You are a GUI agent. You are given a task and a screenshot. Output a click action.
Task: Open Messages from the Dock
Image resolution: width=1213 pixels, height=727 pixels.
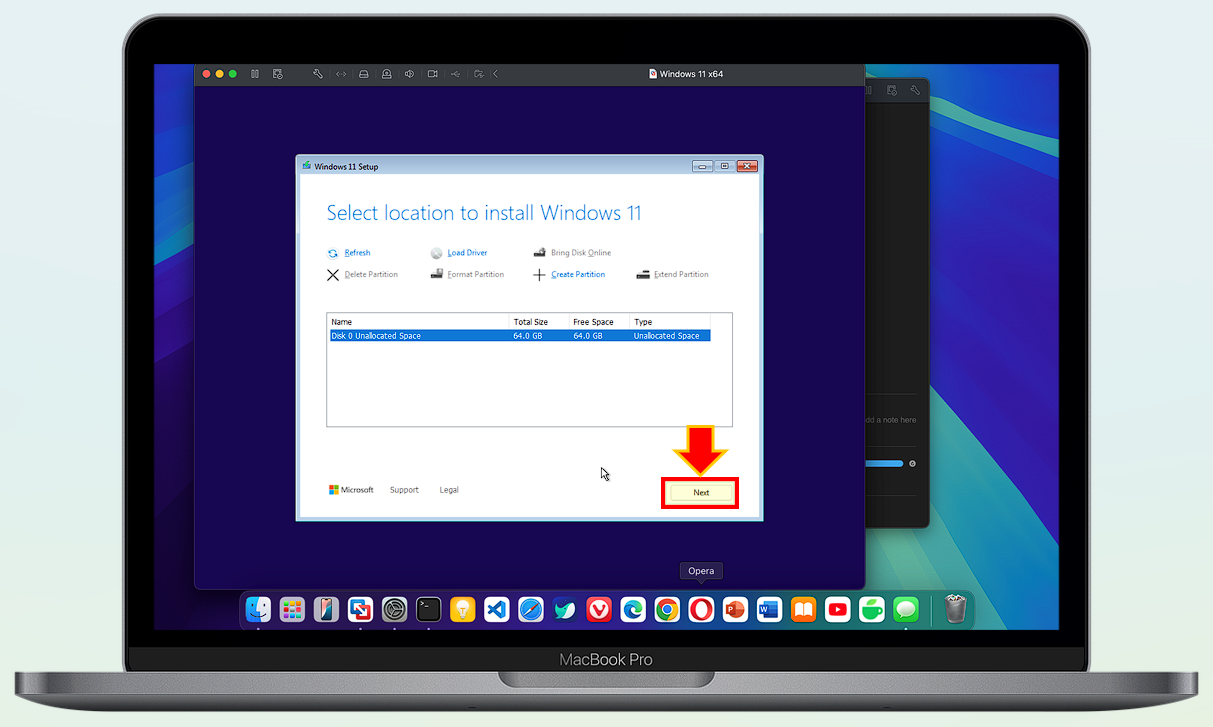point(906,609)
